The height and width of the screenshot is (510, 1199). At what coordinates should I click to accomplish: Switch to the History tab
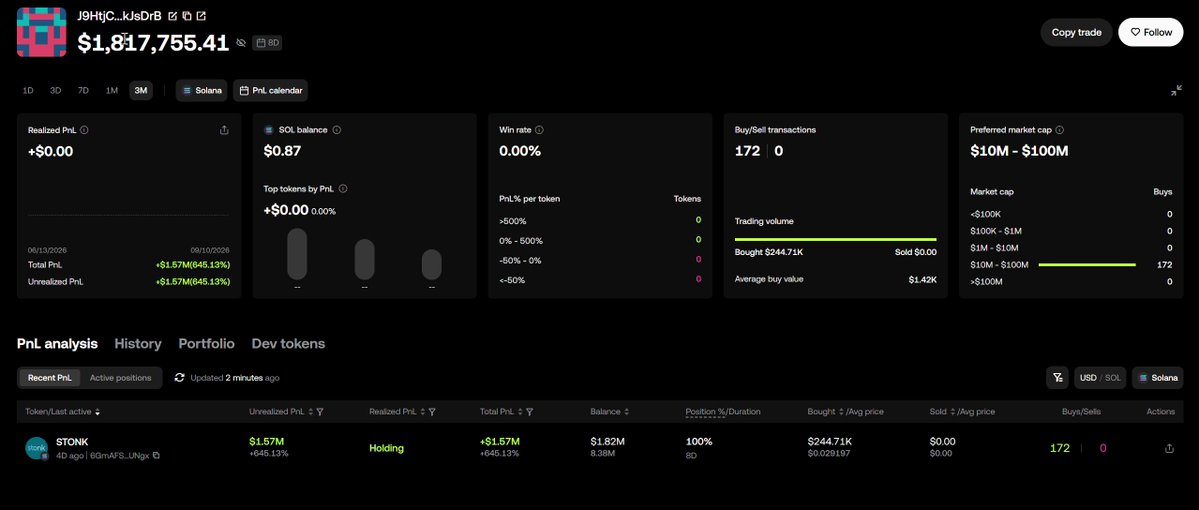[x=138, y=344]
